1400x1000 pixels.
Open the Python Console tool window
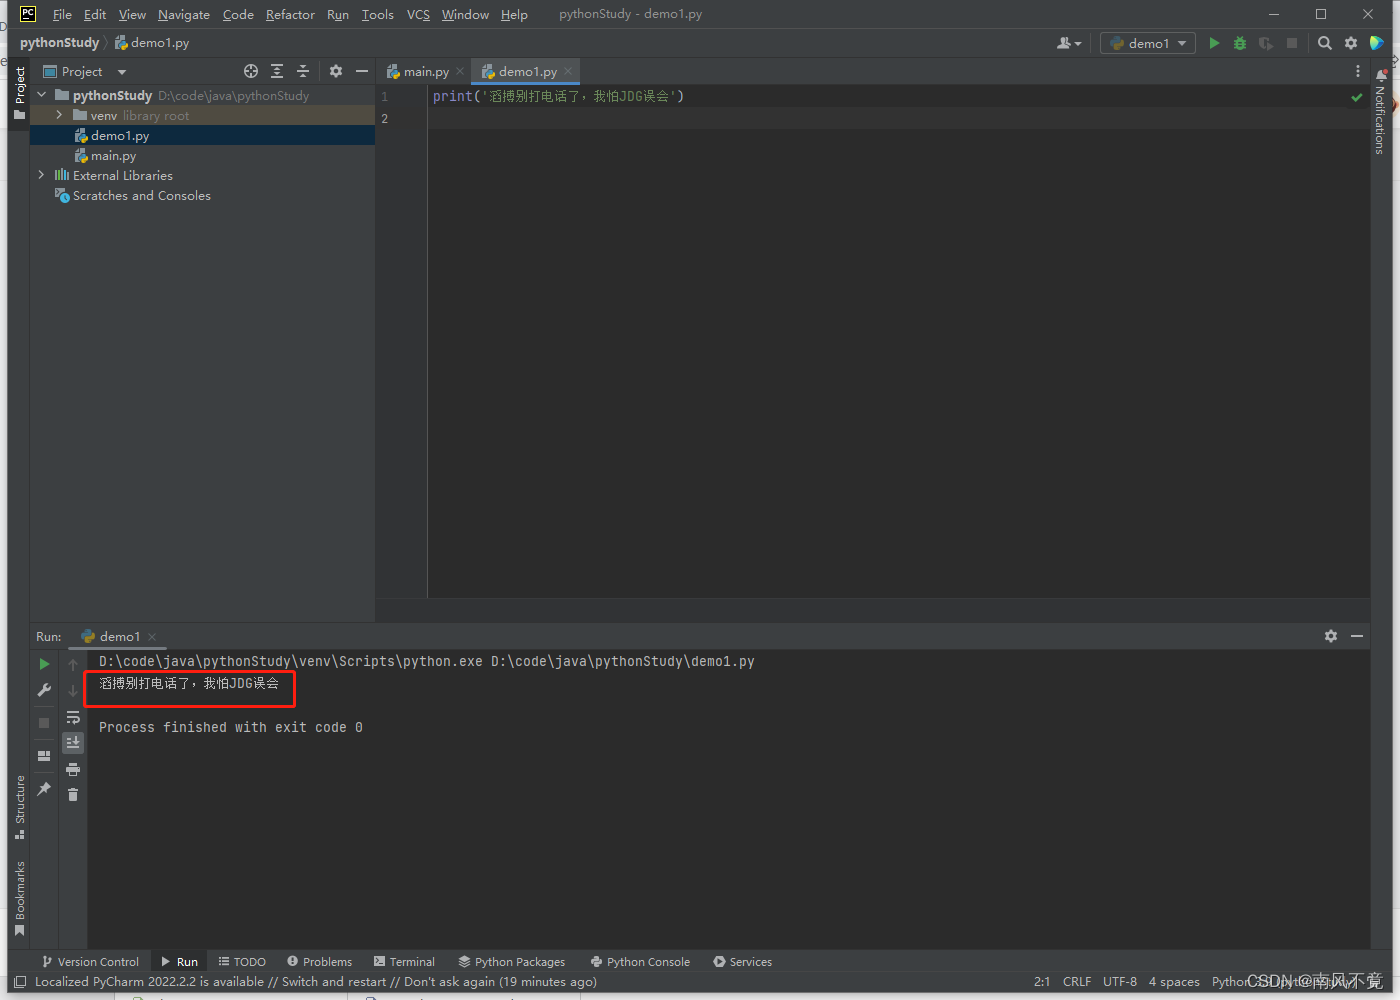coord(640,962)
